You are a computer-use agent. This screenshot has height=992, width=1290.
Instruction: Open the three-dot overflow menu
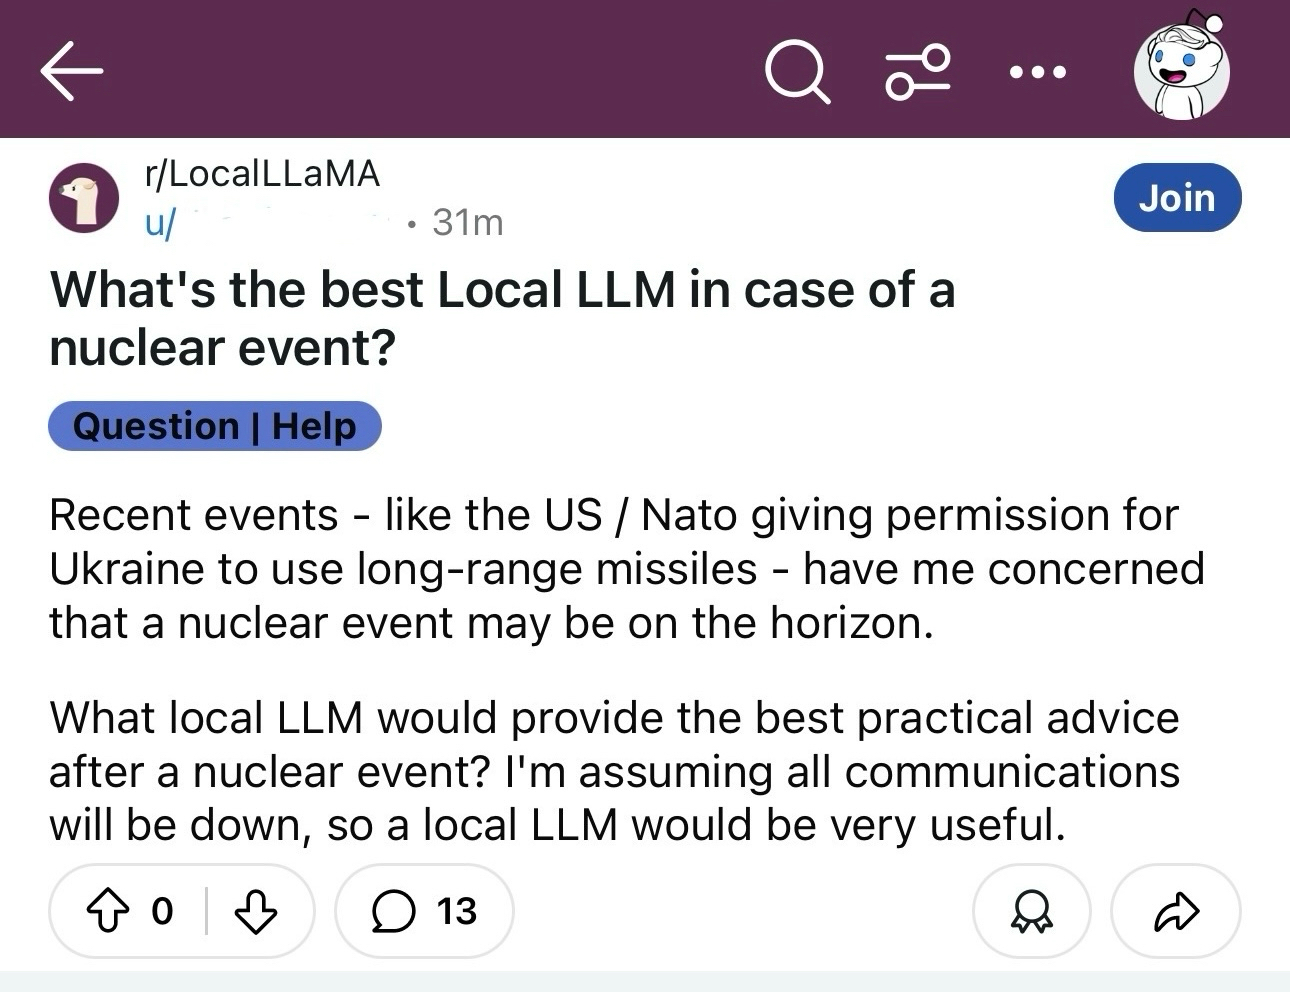[1038, 69]
